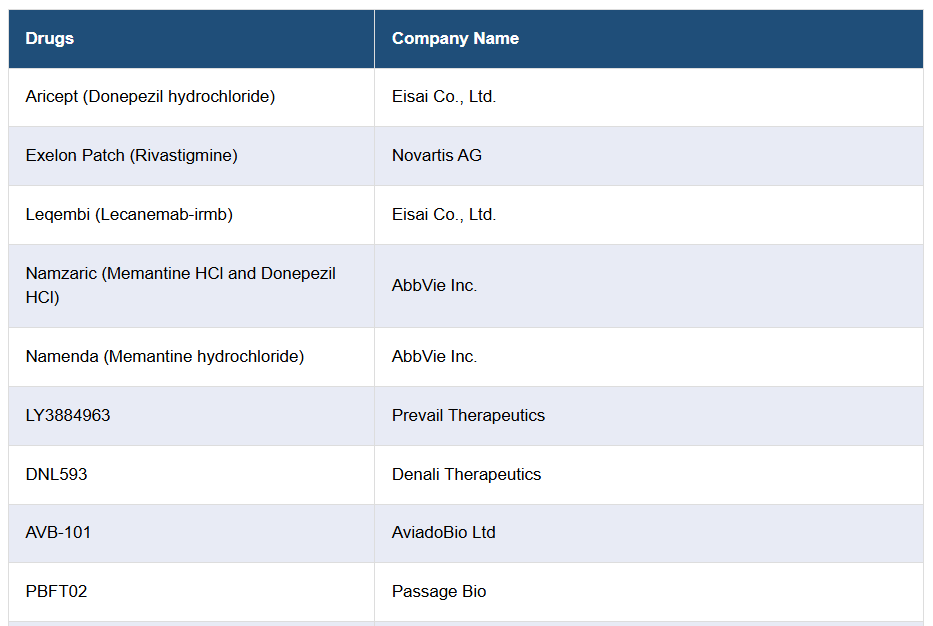Click Eisai Co., Ltd. in the Leqembi row

(444, 215)
